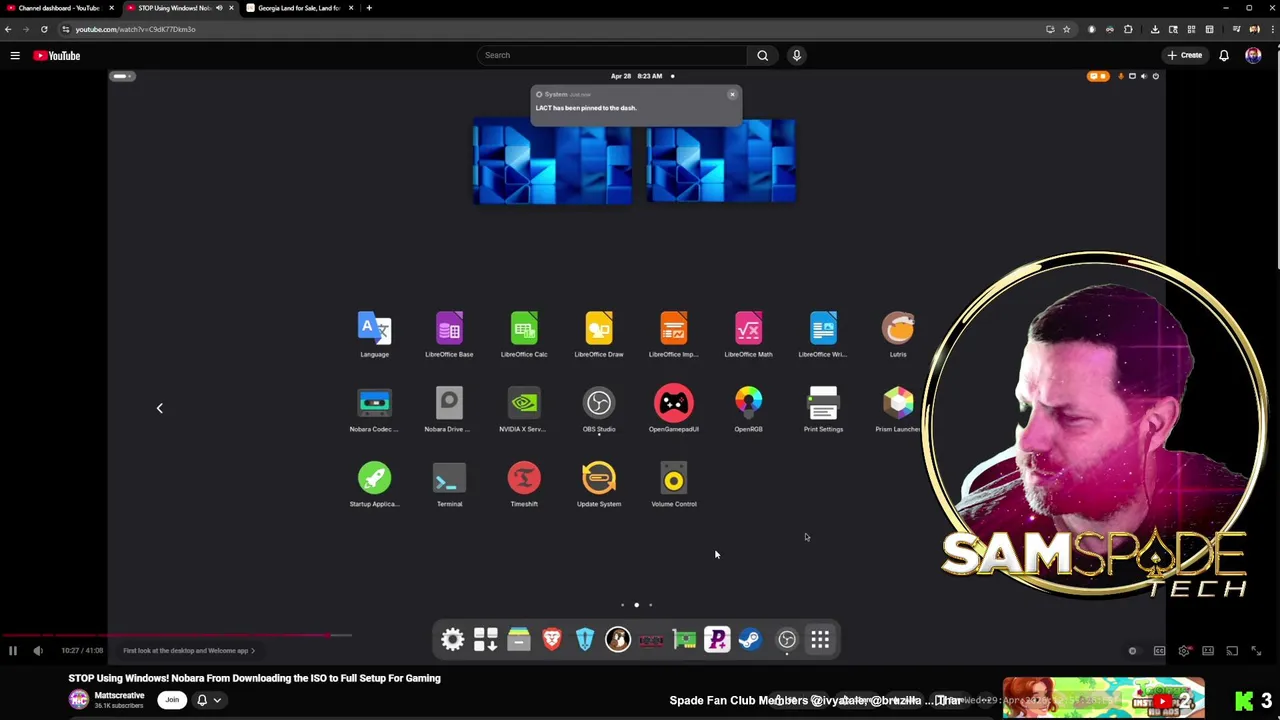Reload the browser page
The width and height of the screenshot is (1280, 720).
tap(44, 29)
